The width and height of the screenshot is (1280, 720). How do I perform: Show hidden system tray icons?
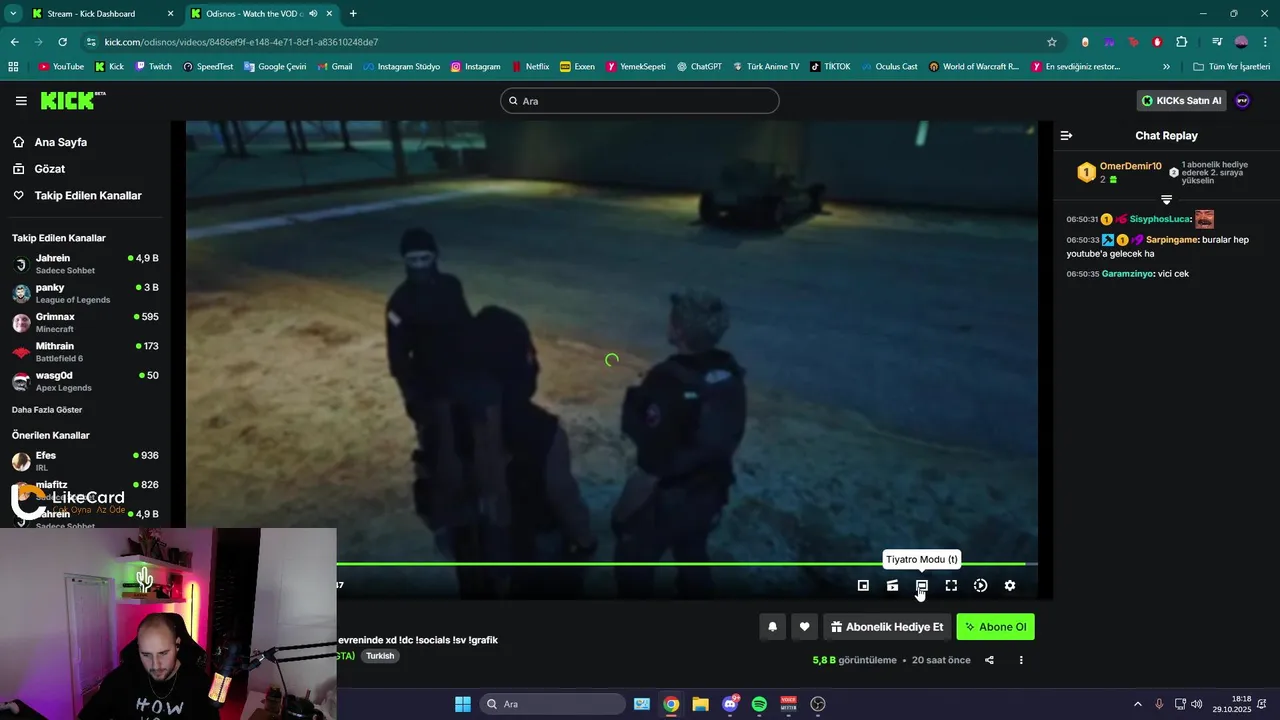[x=1137, y=704]
